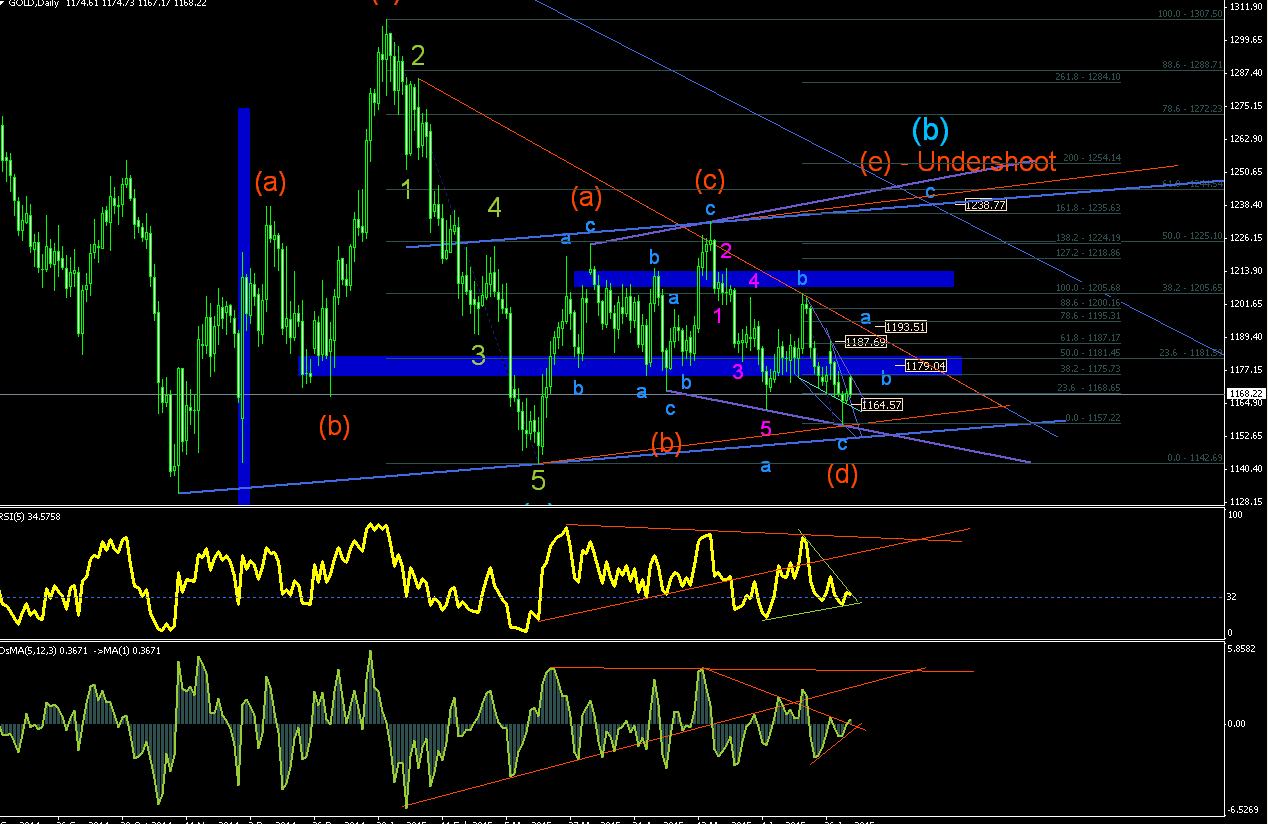
Task: Click price axis value 1140.40
Action: point(1246,468)
